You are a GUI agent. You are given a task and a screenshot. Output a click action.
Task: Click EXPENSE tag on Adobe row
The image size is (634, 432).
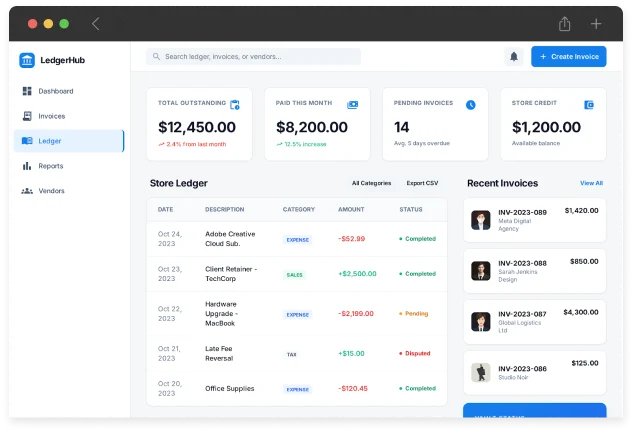point(298,240)
